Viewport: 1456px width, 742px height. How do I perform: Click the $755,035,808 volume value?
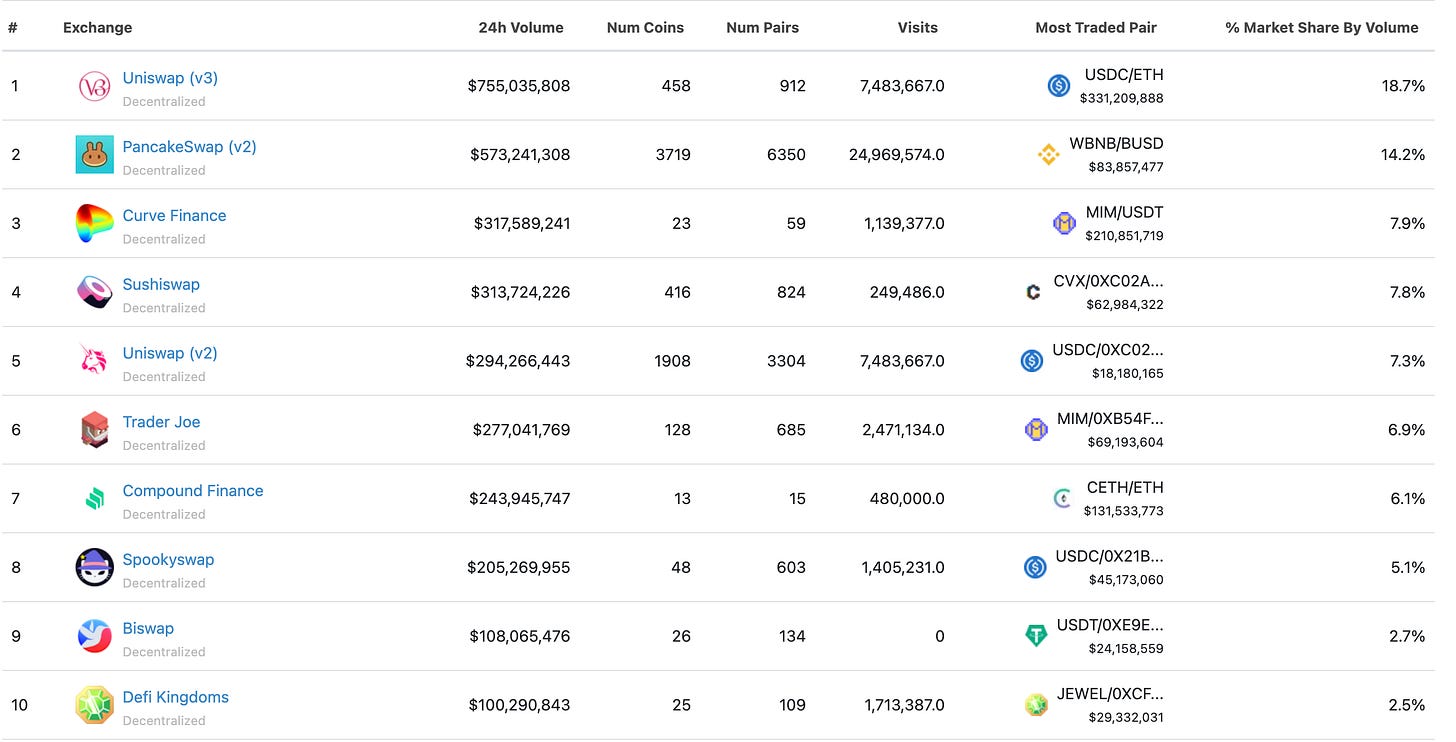click(519, 86)
